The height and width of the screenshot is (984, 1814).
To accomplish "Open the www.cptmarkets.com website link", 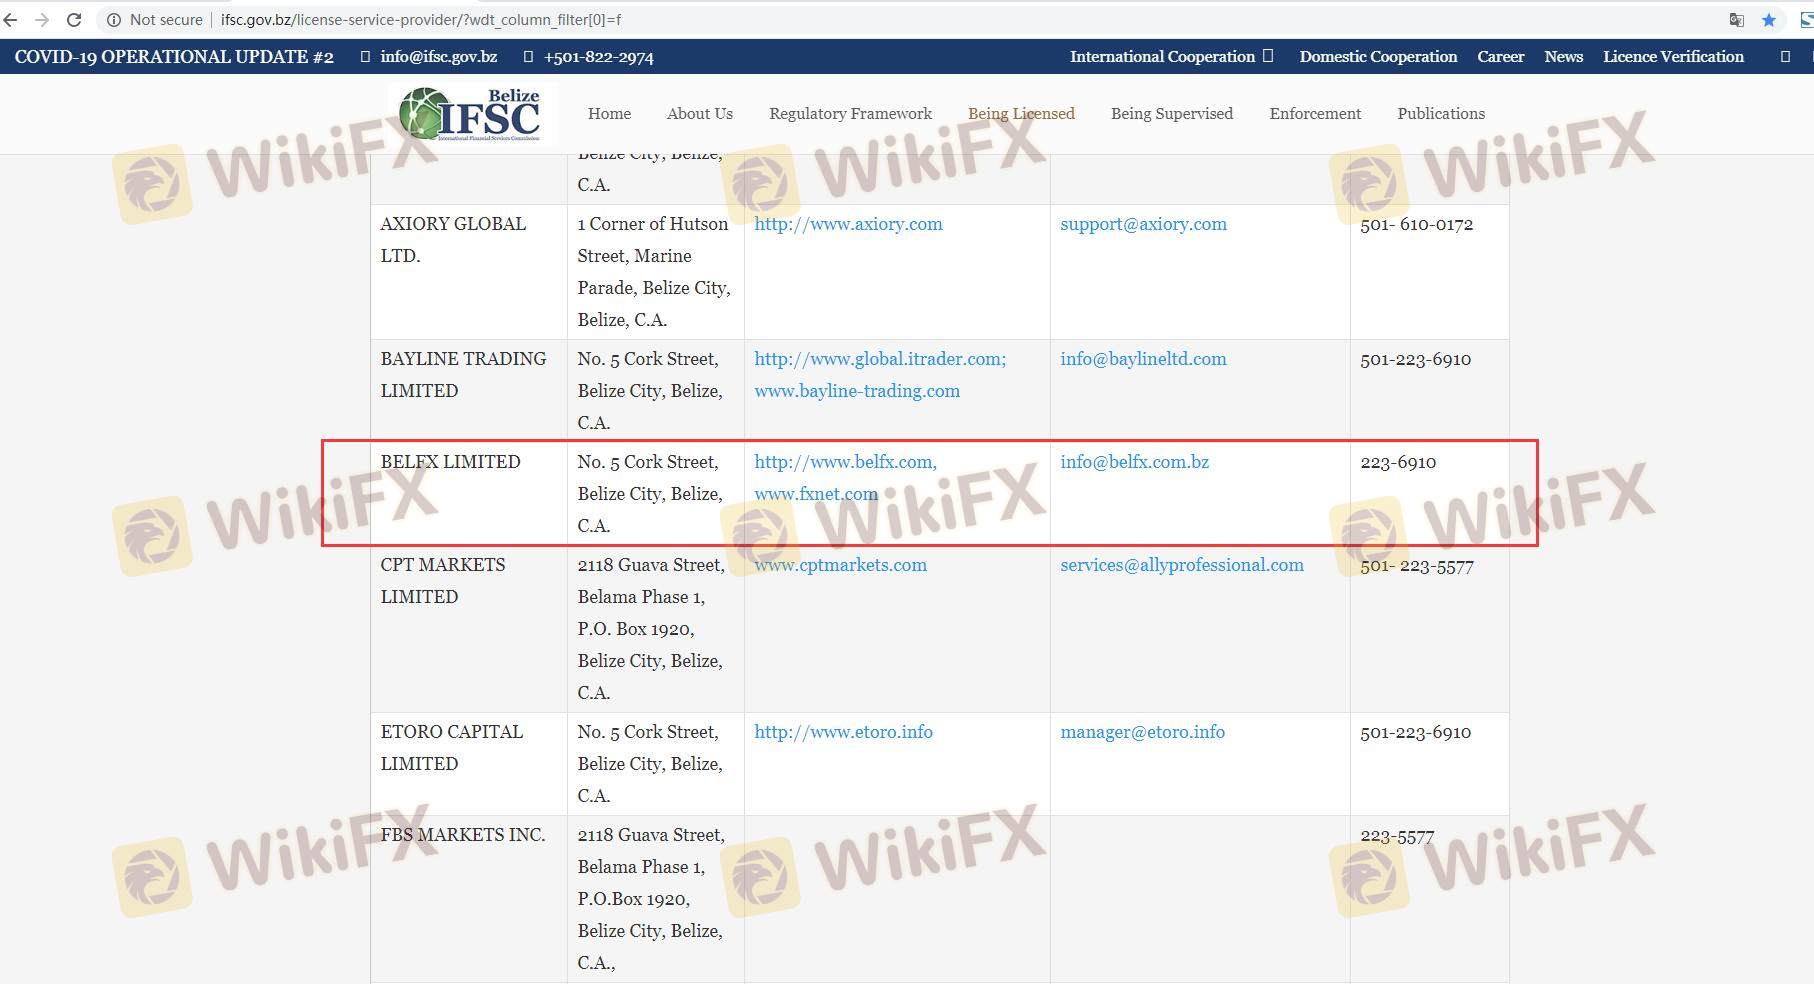I will (840, 565).
